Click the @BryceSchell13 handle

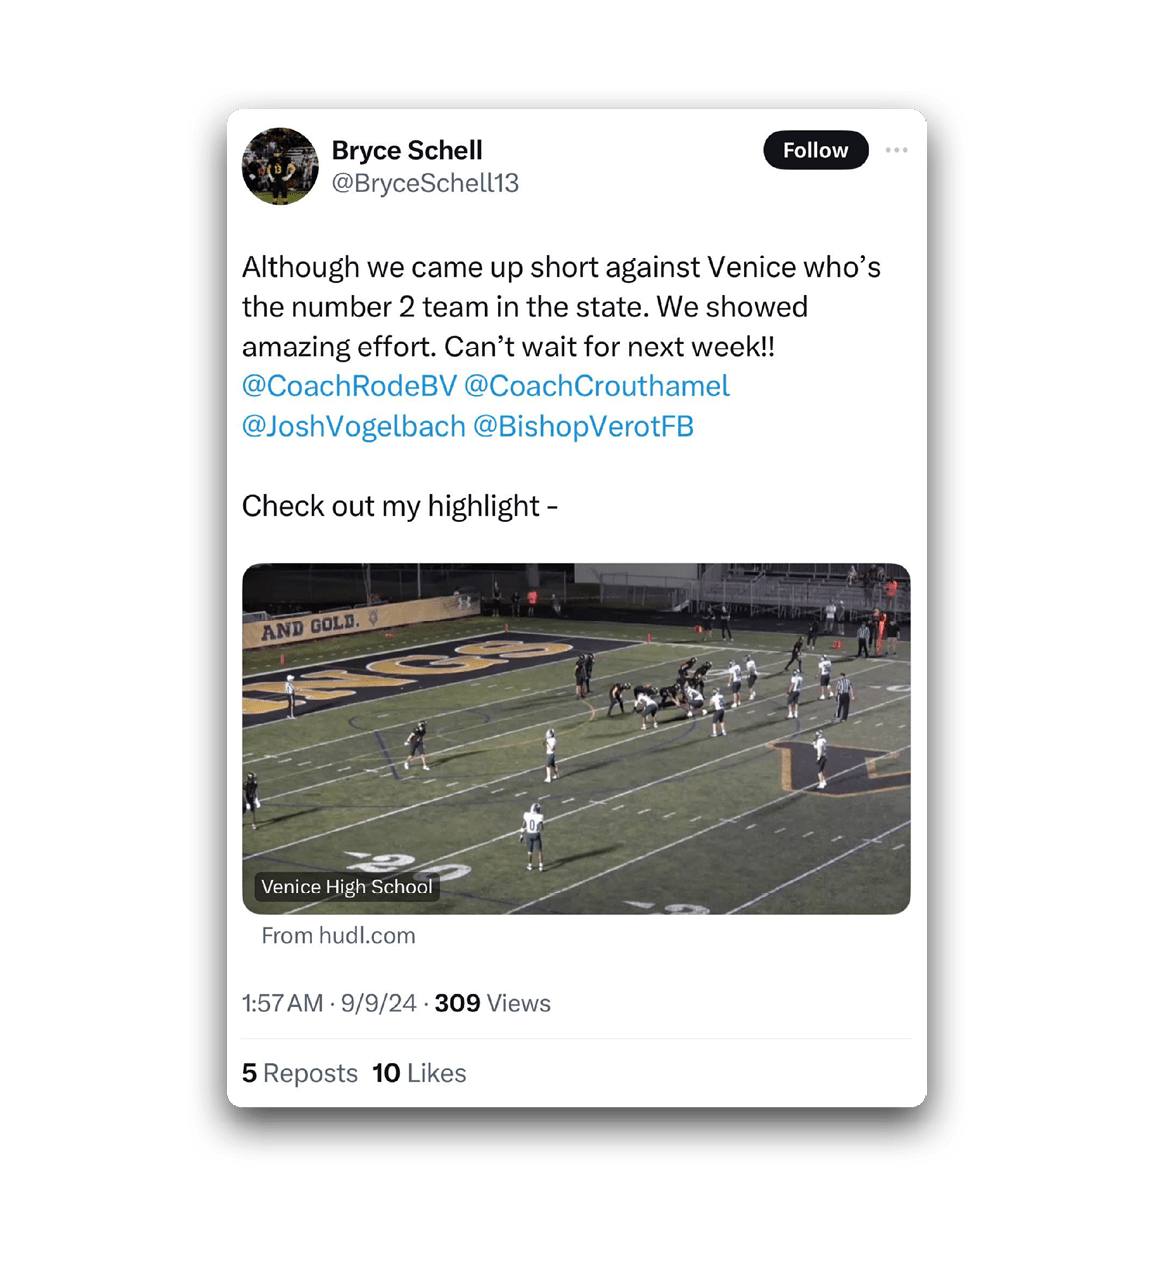coord(425,183)
